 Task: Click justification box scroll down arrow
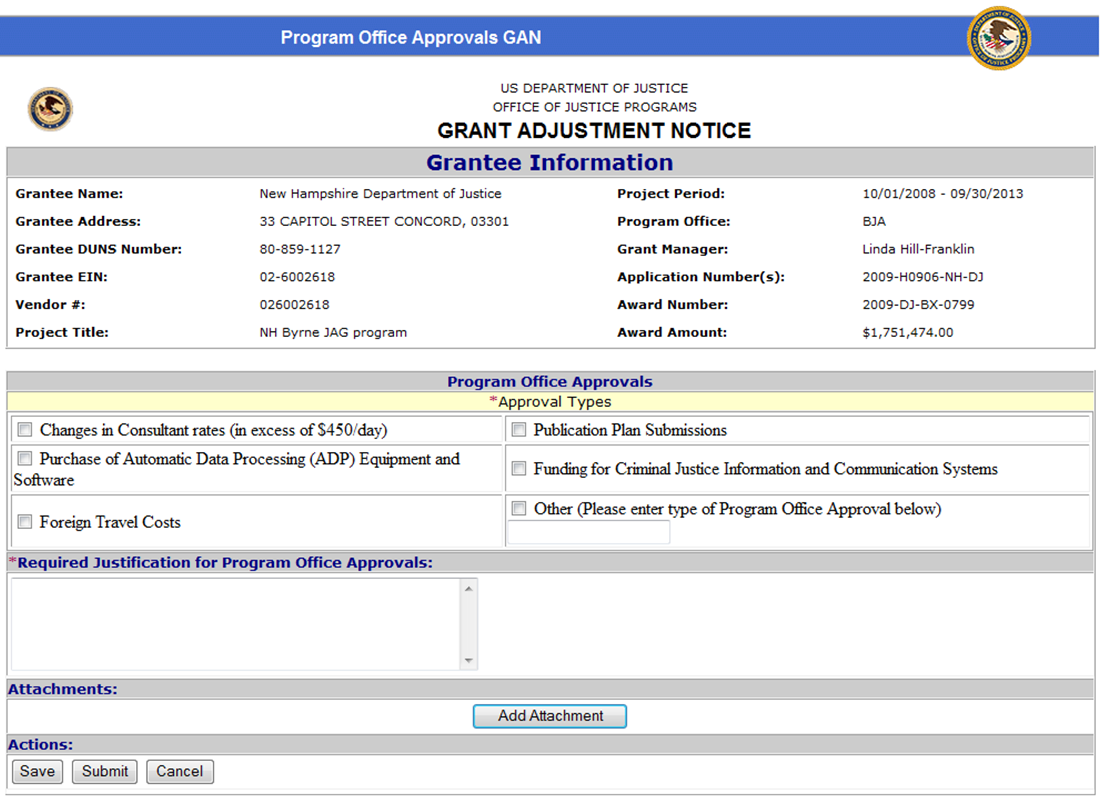tap(469, 660)
